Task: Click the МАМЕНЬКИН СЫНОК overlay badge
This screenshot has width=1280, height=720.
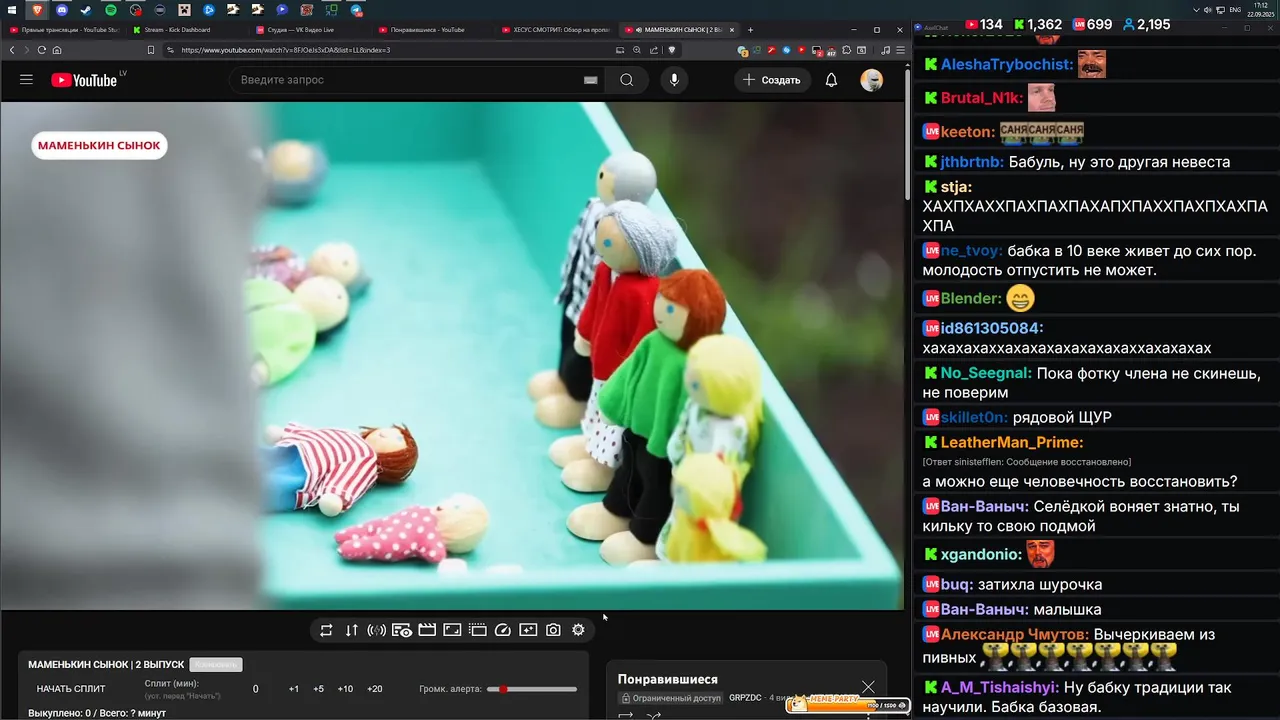Action: [x=99, y=145]
